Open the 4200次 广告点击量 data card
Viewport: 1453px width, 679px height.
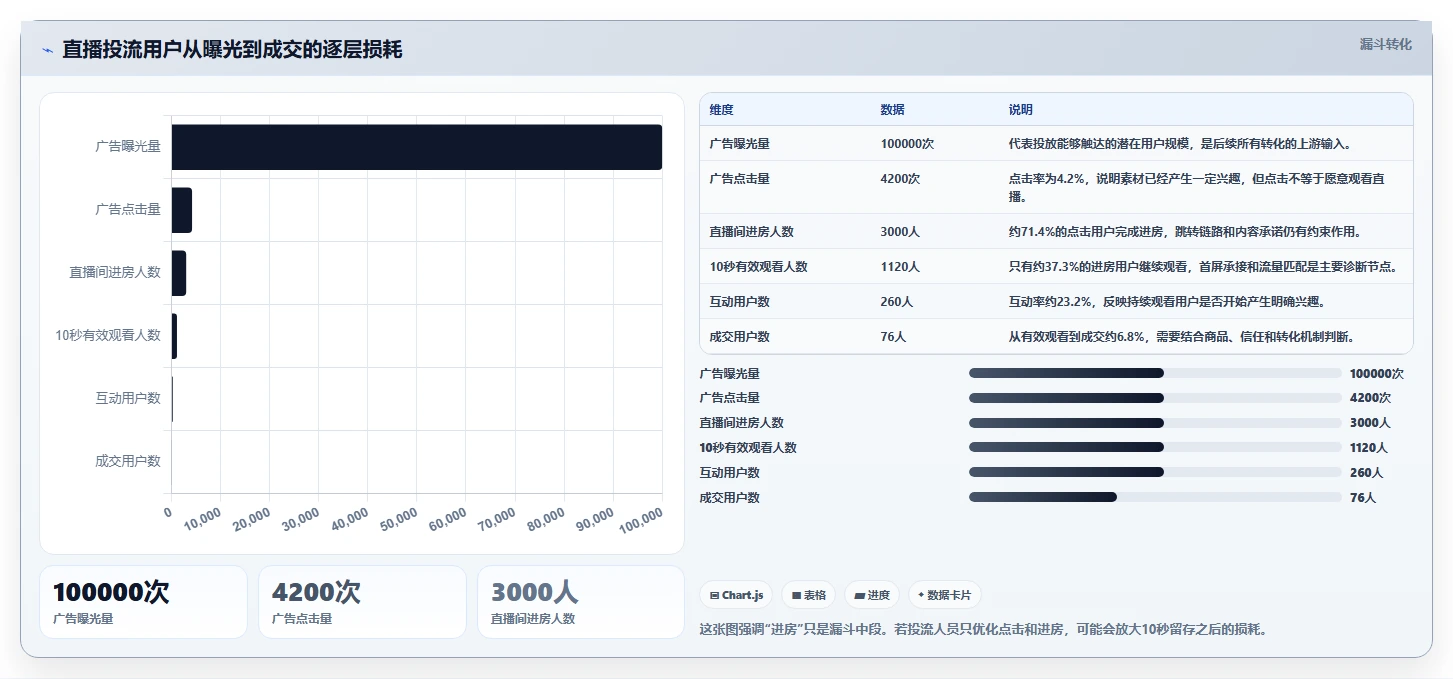362,602
